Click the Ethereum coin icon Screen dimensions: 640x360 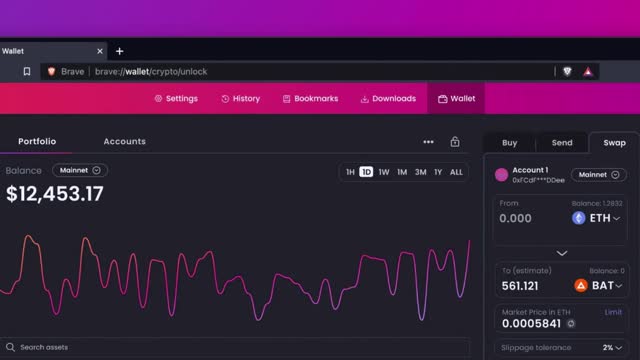point(578,218)
